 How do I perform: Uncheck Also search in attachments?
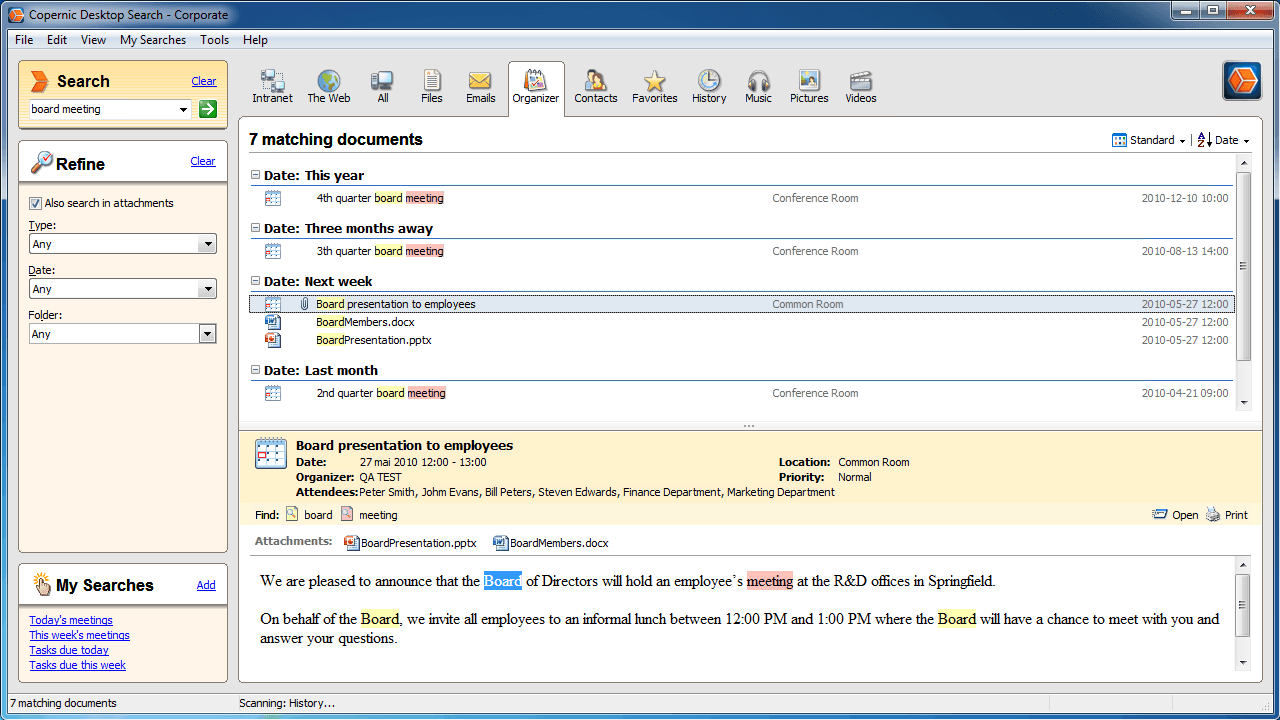[35, 203]
